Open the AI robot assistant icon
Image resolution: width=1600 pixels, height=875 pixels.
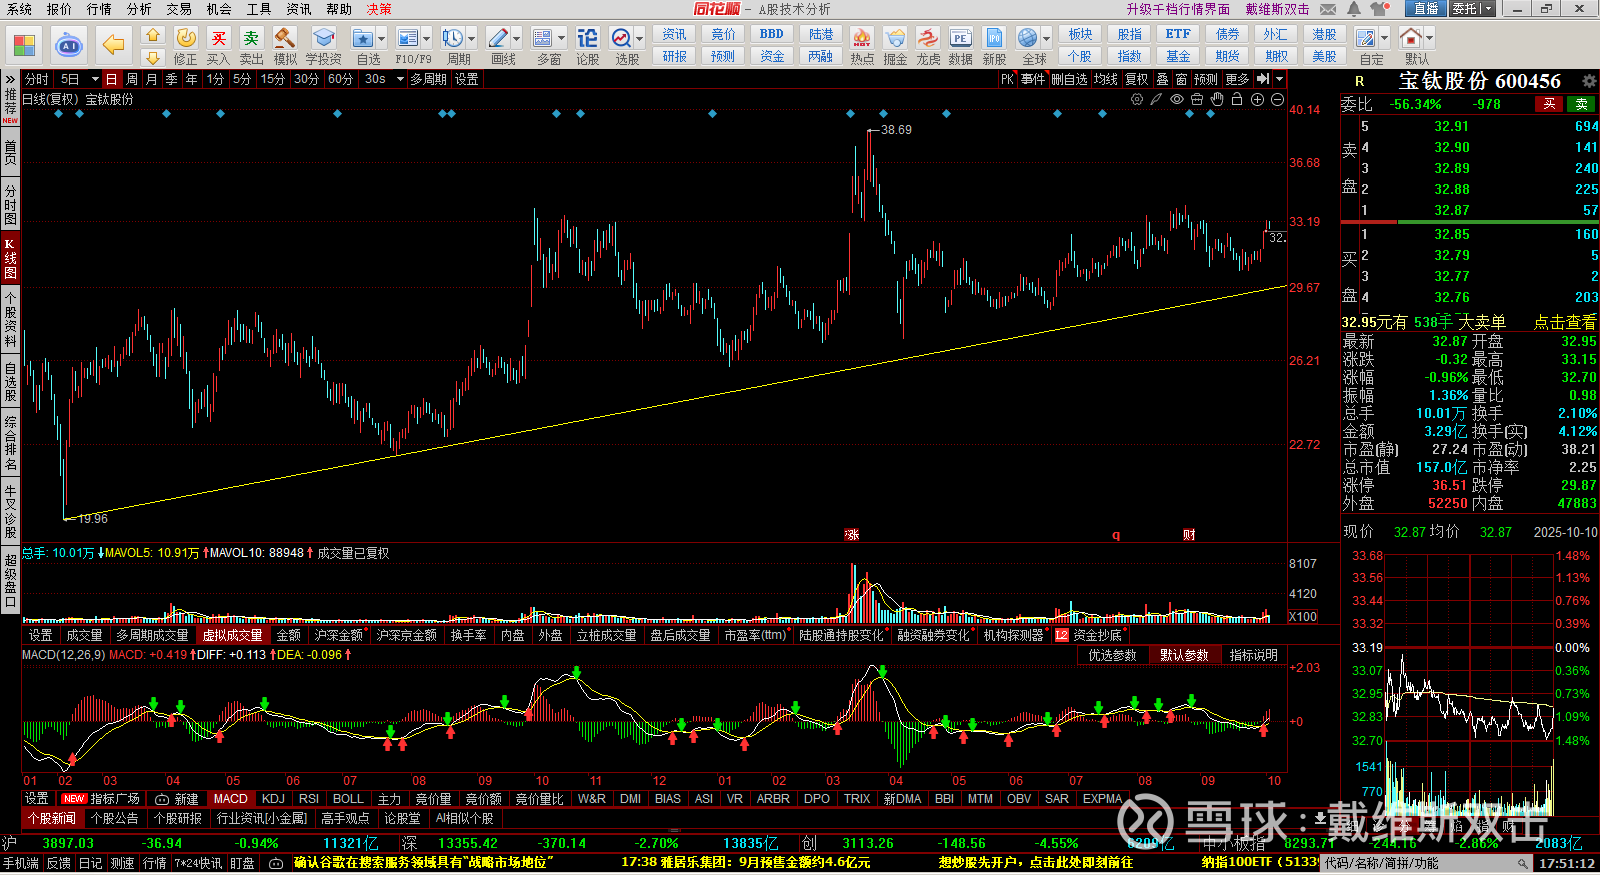[68, 46]
